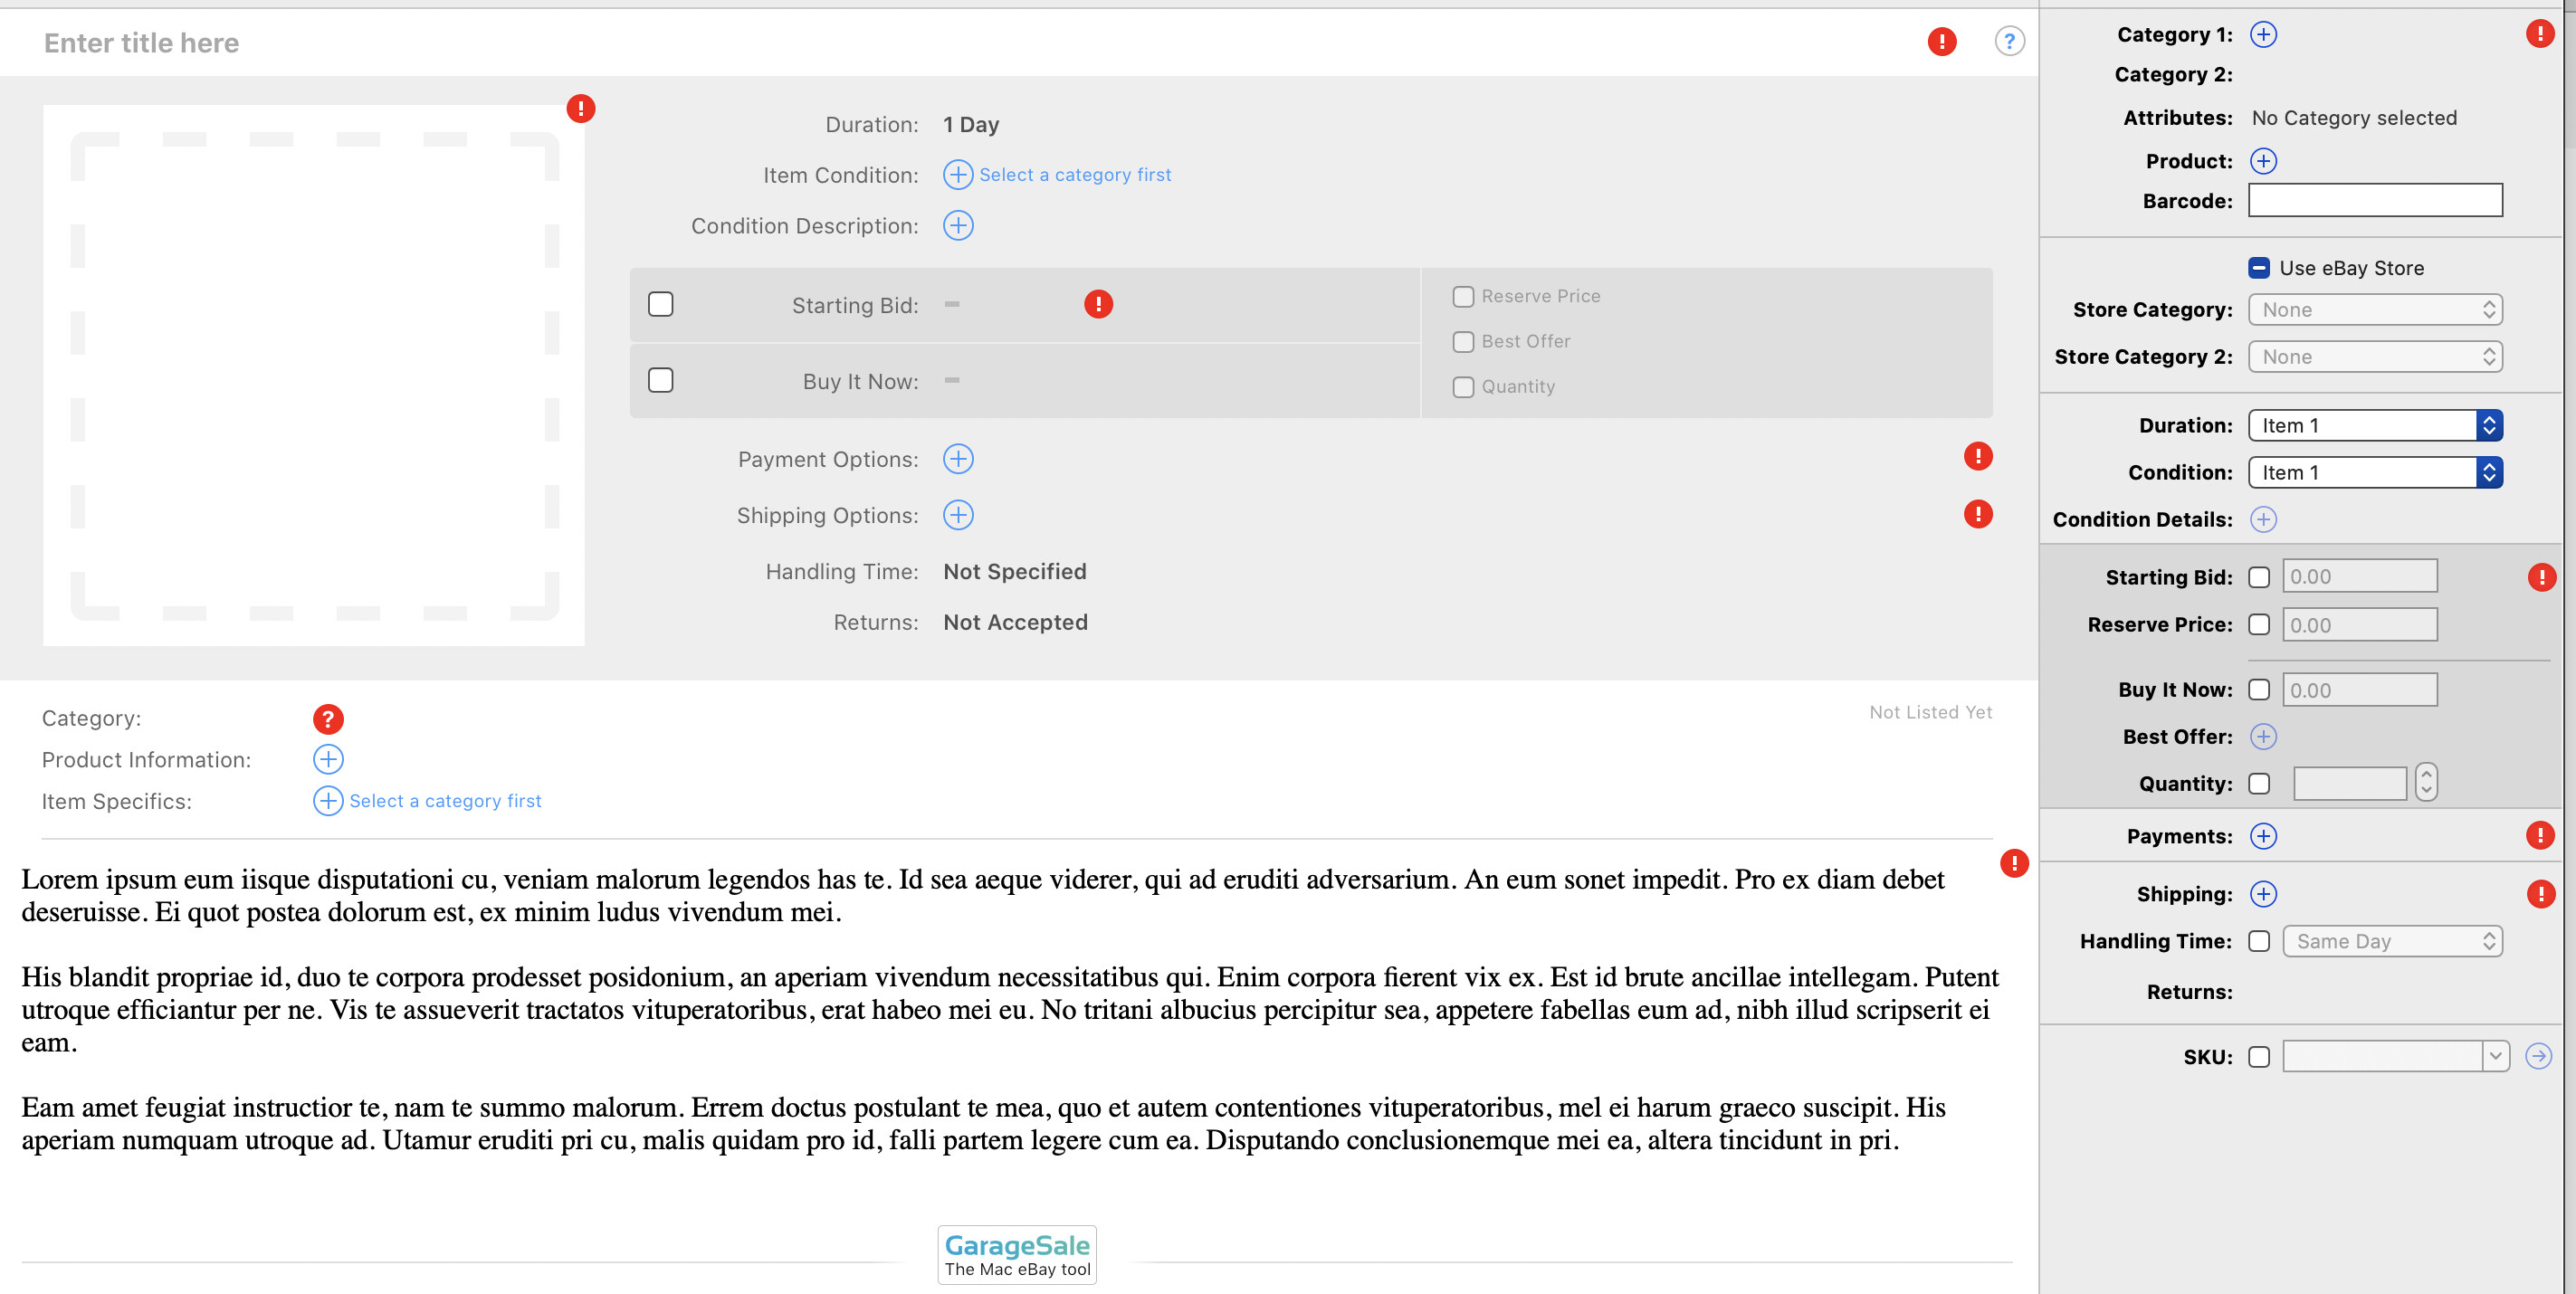Screen dimensions: 2576x1294
Task: Click sidebar Starting Bid warning icon
Action: tap(2541, 577)
